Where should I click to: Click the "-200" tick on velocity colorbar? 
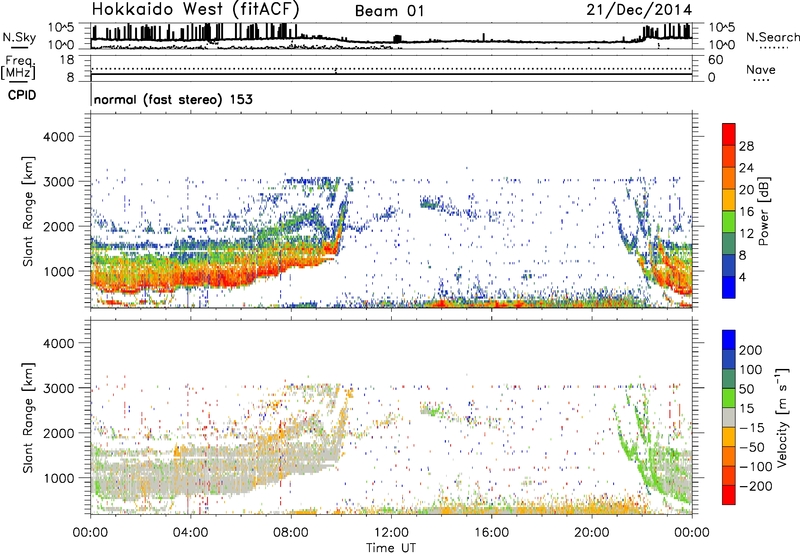pos(756,486)
